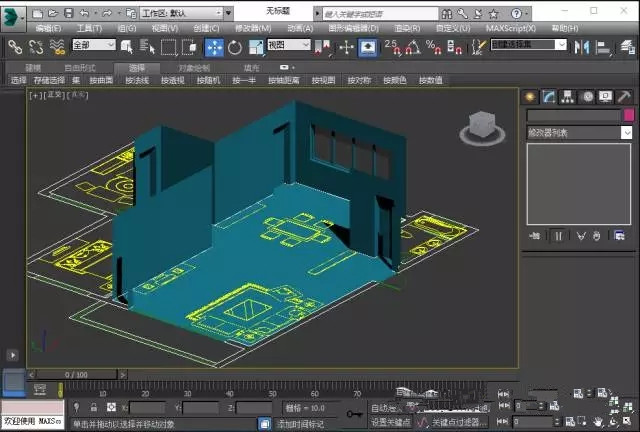This screenshot has height=432, width=640.
Task: Click the Open File icon
Action: pyautogui.click(x=53, y=13)
